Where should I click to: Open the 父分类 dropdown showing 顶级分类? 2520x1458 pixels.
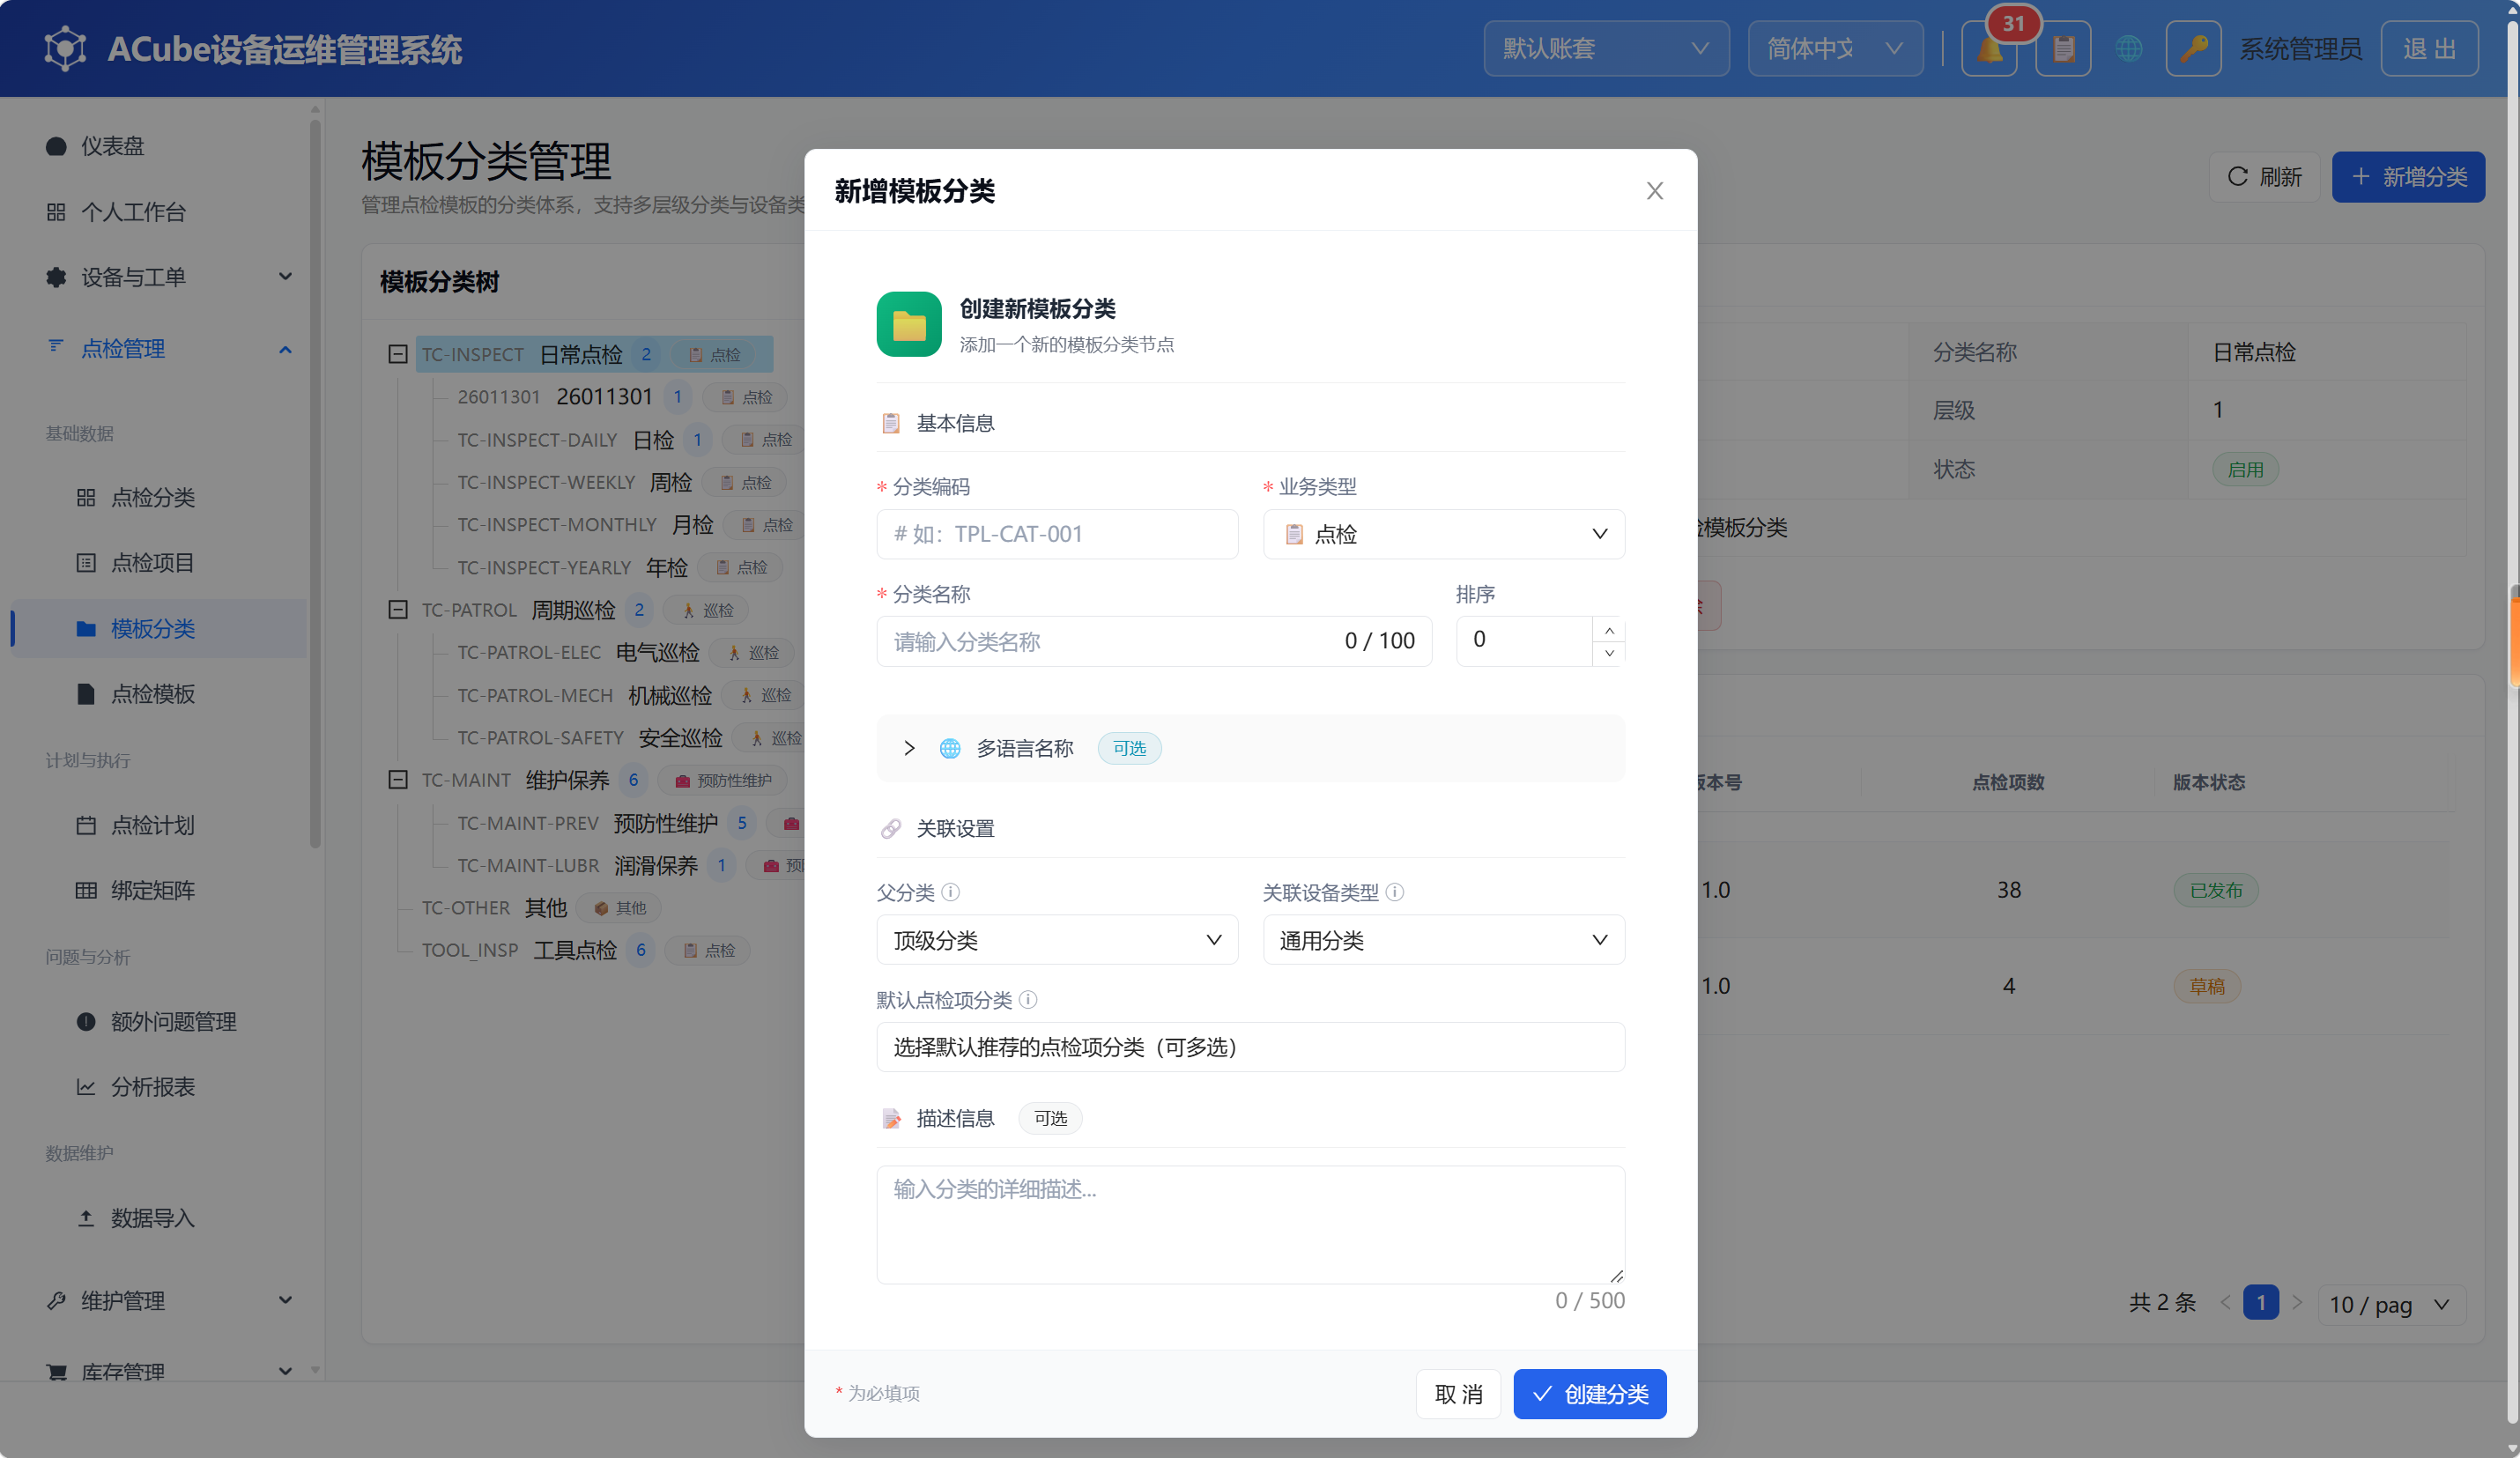(x=1057, y=940)
